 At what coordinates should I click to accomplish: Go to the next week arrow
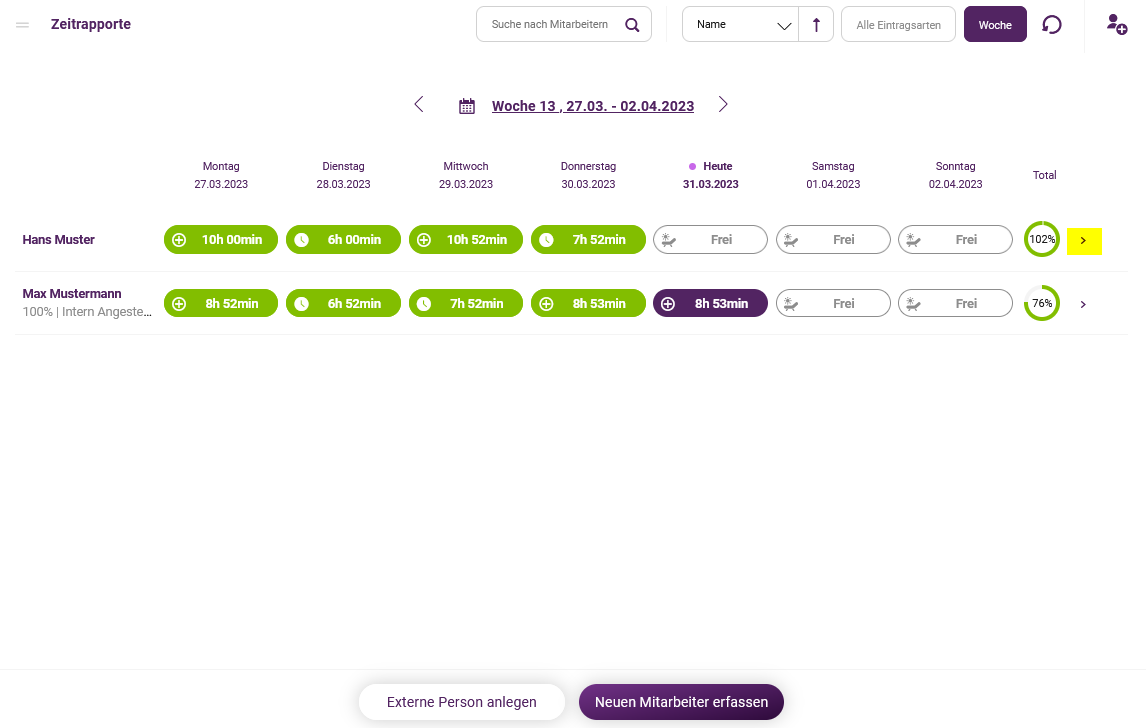[x=723, y=105]
